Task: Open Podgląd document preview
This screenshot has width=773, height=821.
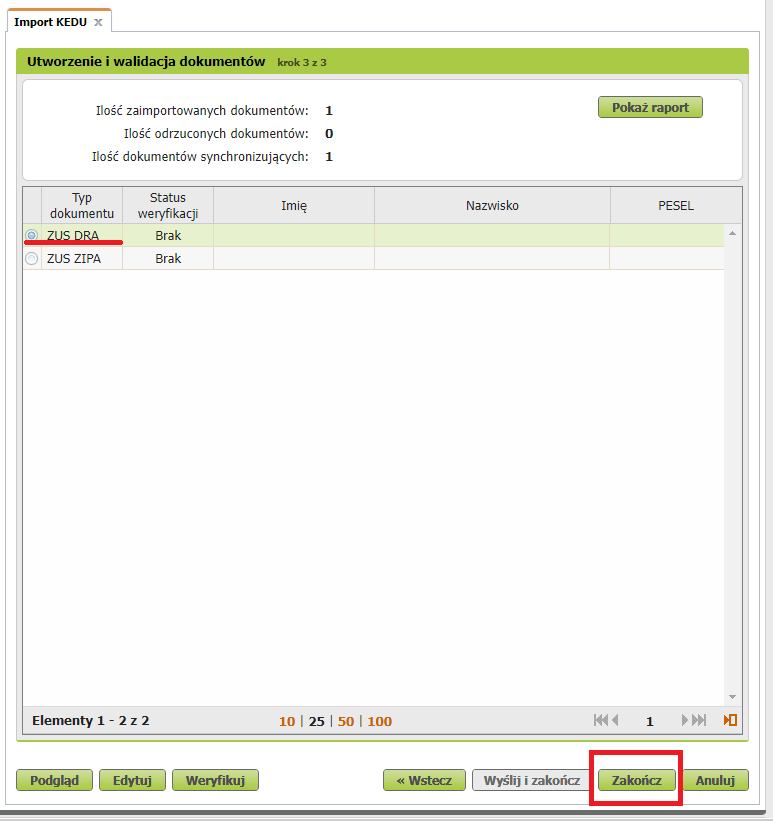Action: coord(54,780)
